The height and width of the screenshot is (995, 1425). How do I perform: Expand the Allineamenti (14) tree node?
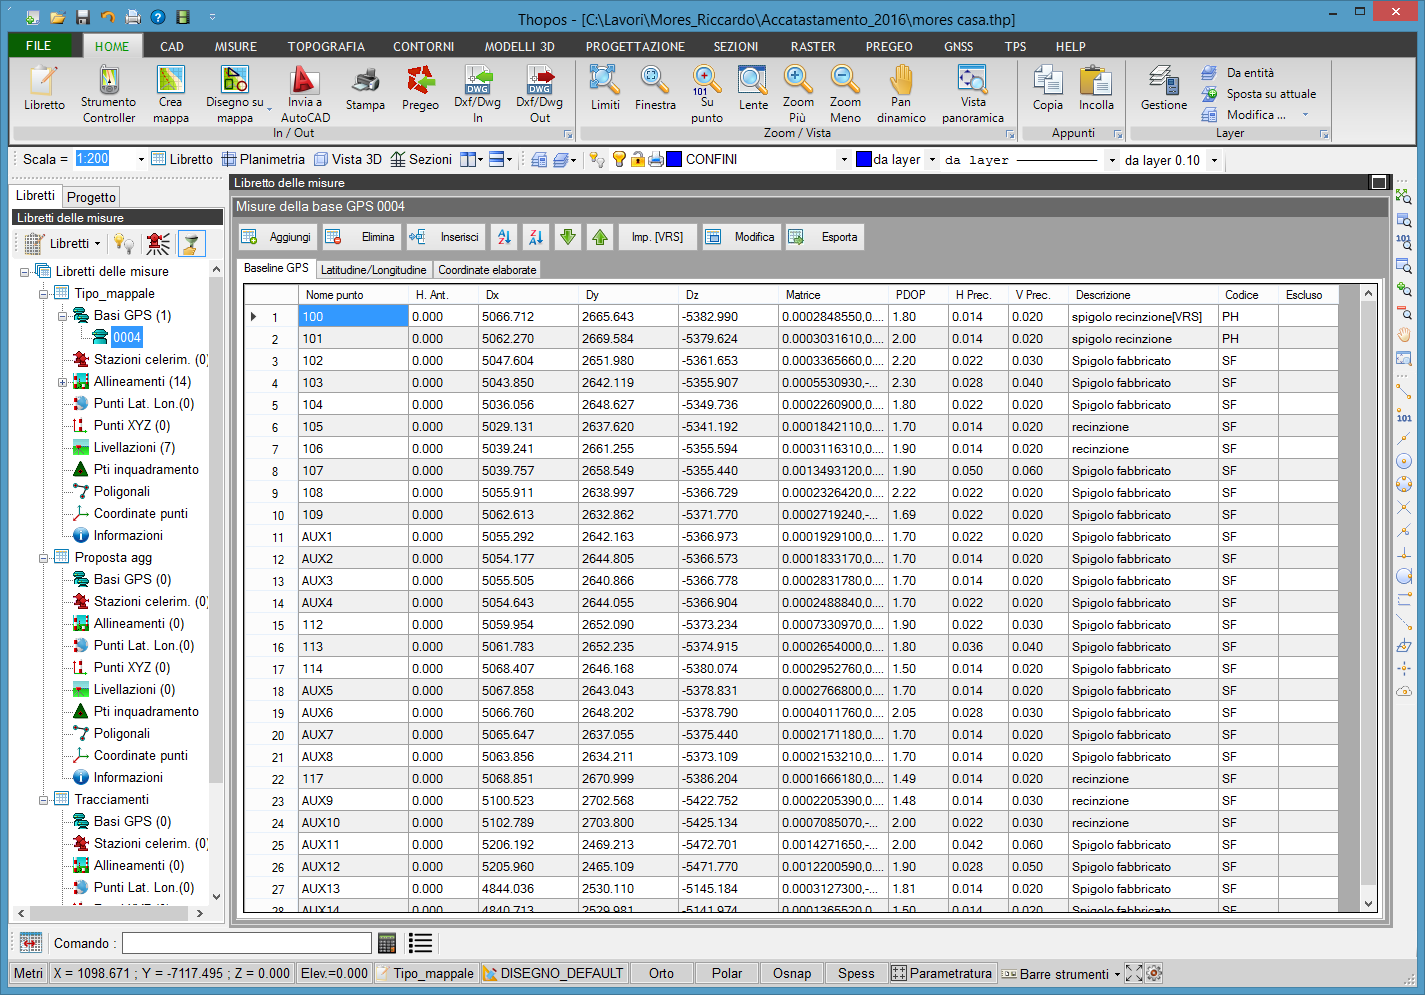(x=63, y=382)
